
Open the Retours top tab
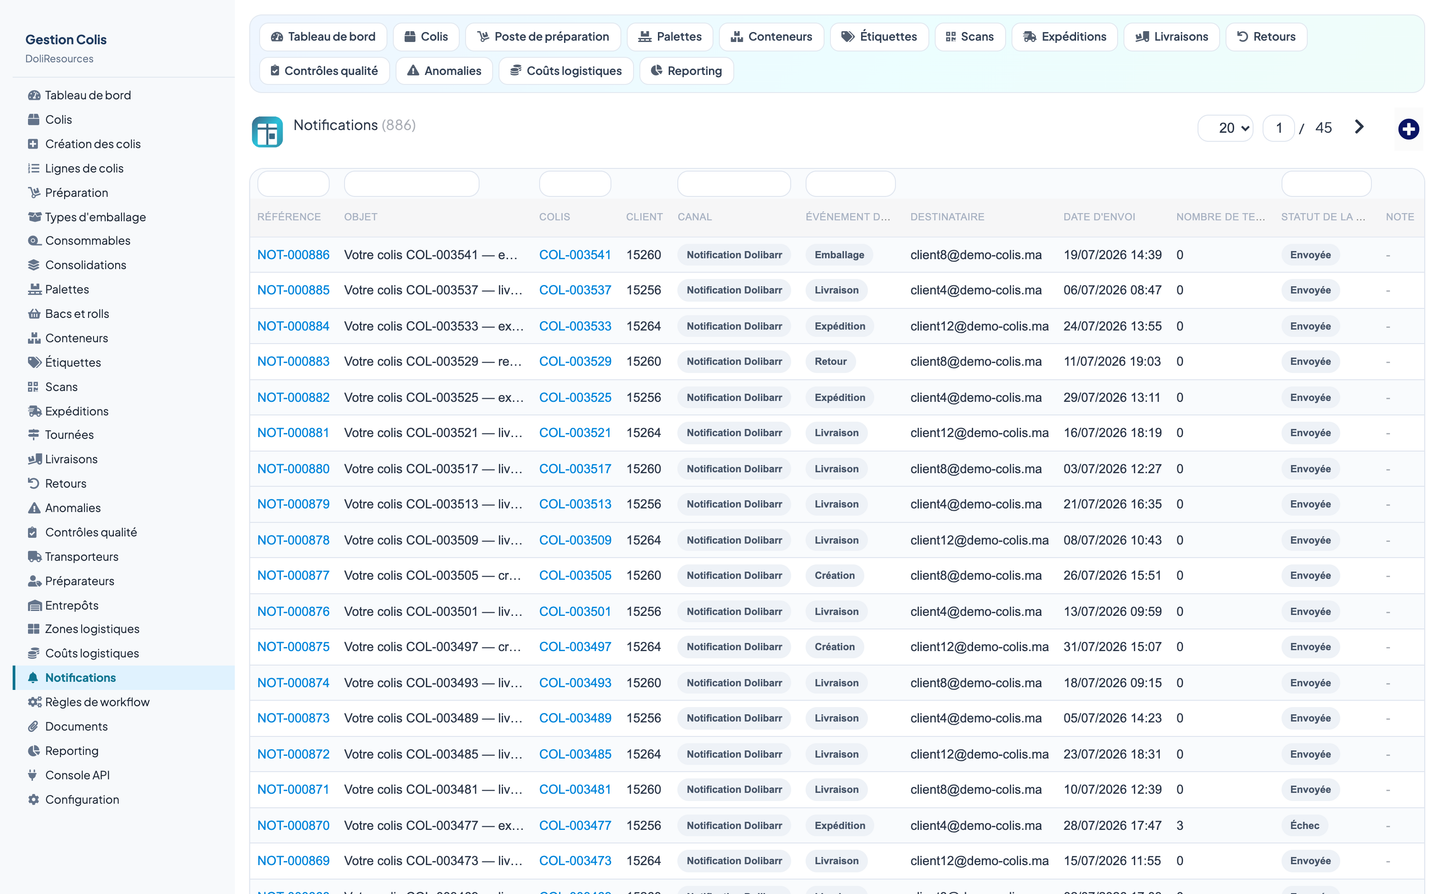[1266, 37]
